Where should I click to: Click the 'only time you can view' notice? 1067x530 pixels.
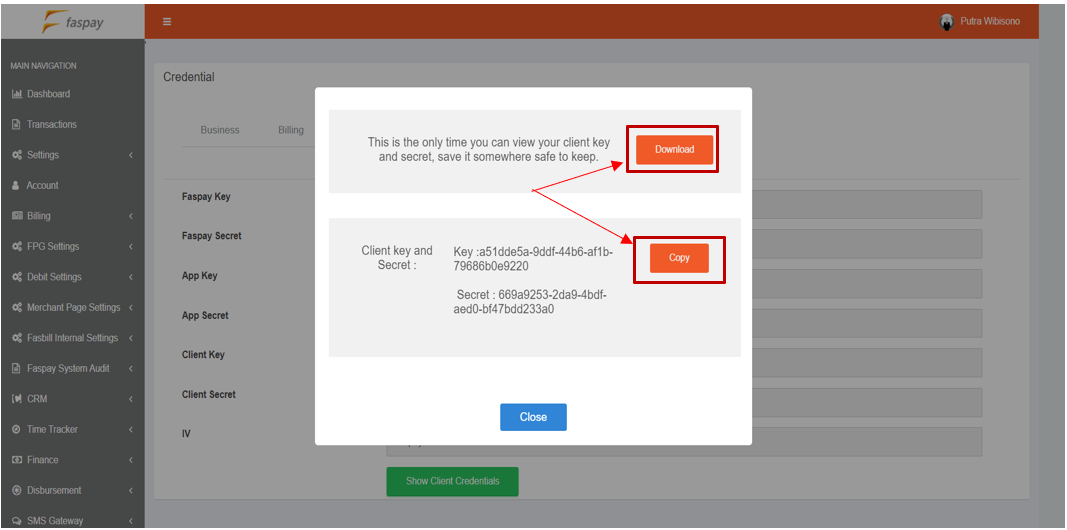click(489, 149)
